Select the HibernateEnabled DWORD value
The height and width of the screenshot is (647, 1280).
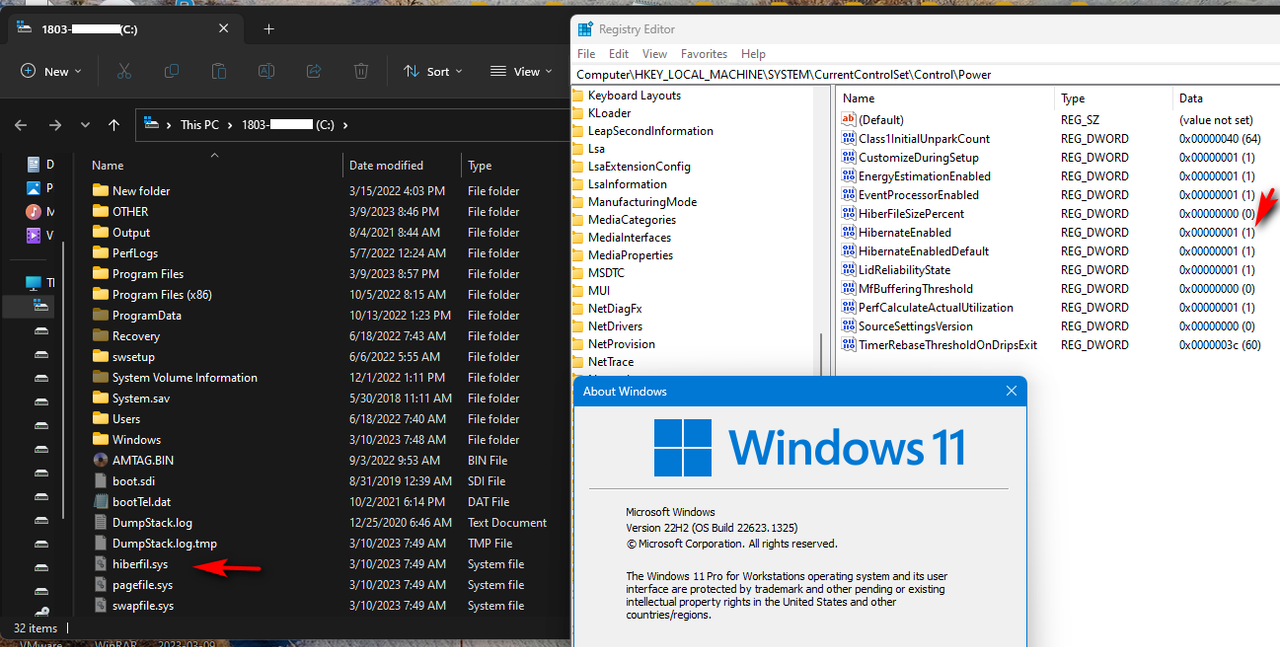[x=905, y=232]
